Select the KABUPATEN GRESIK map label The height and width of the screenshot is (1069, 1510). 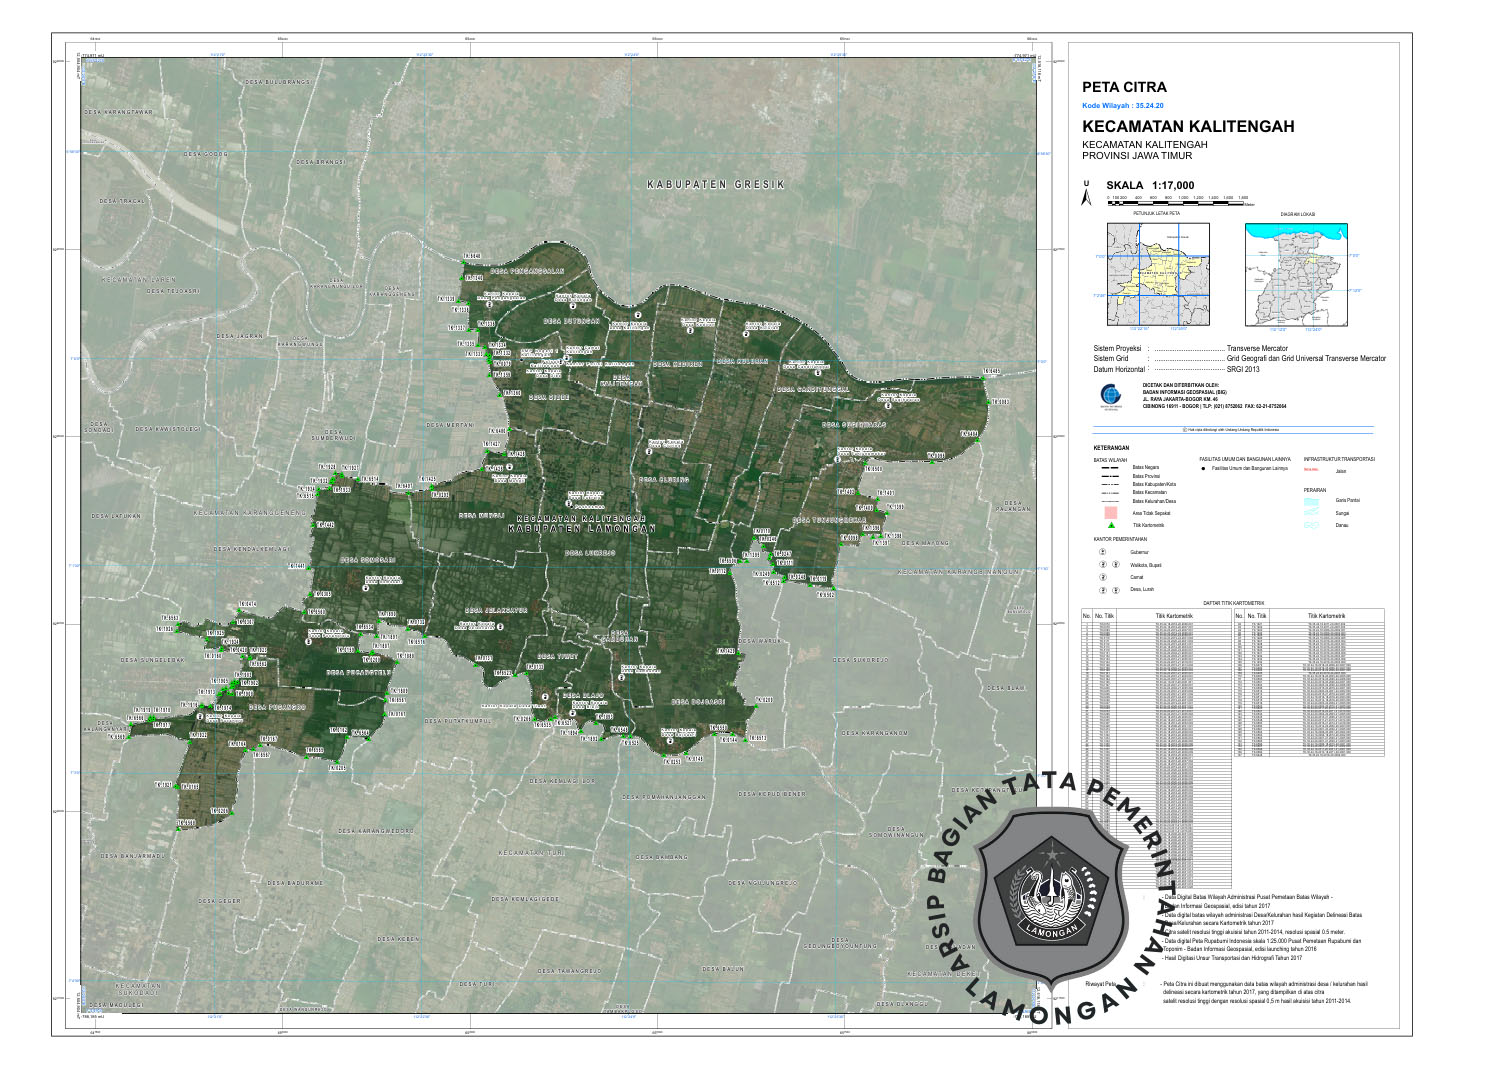pos(715,185)
